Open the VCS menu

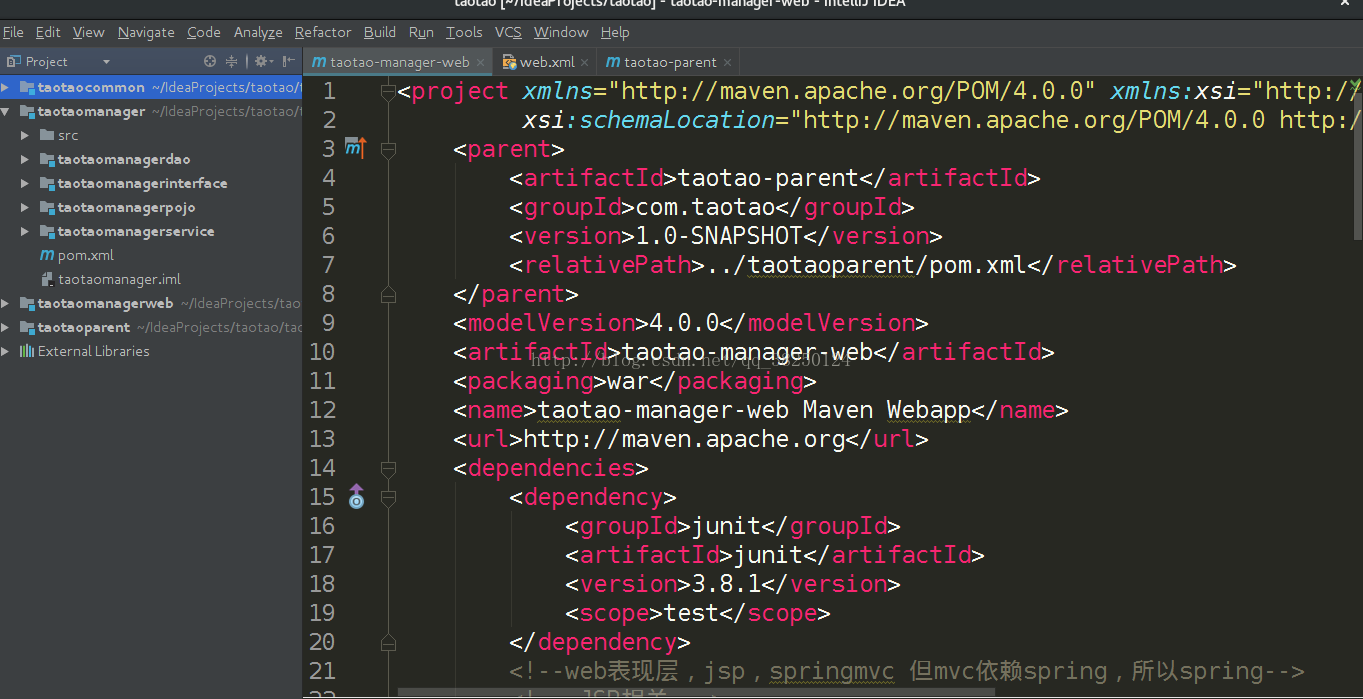coord(508,32)
